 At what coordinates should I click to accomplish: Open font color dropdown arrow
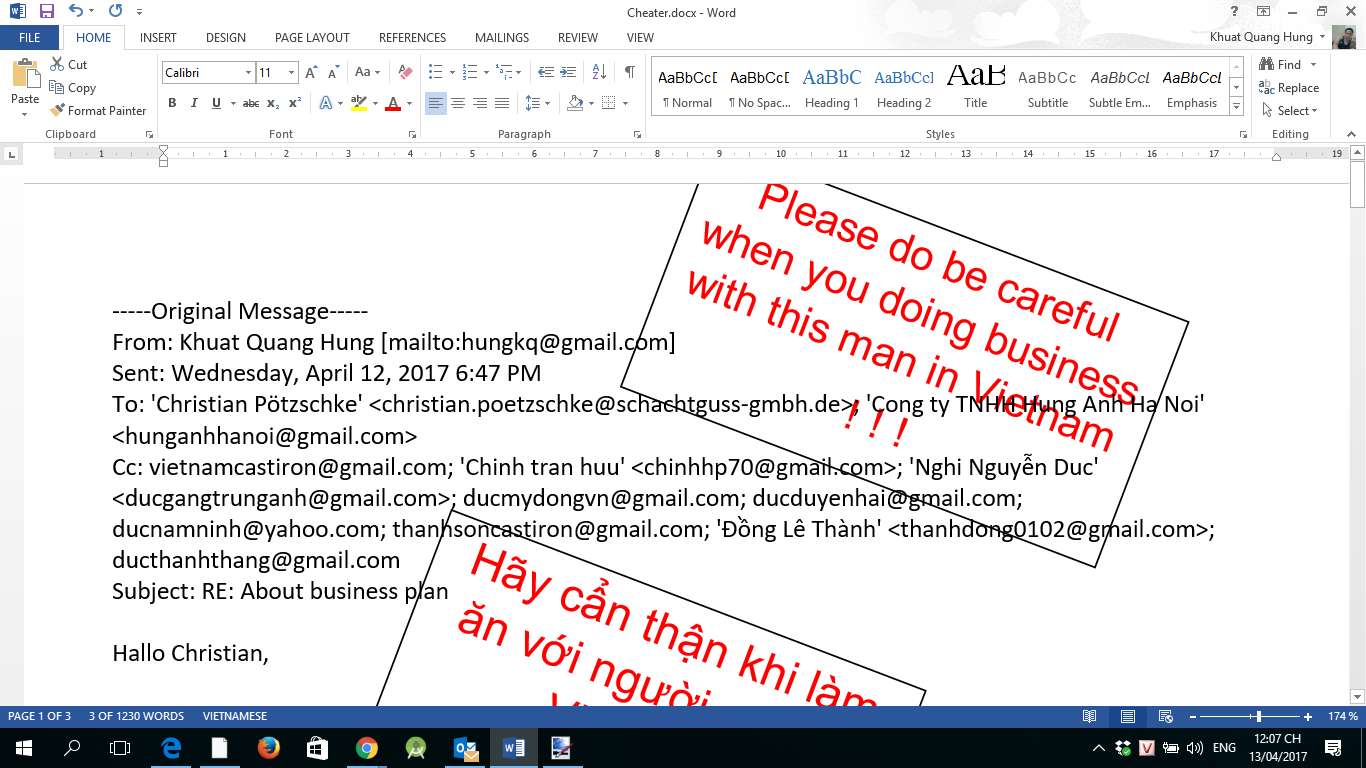410,103
